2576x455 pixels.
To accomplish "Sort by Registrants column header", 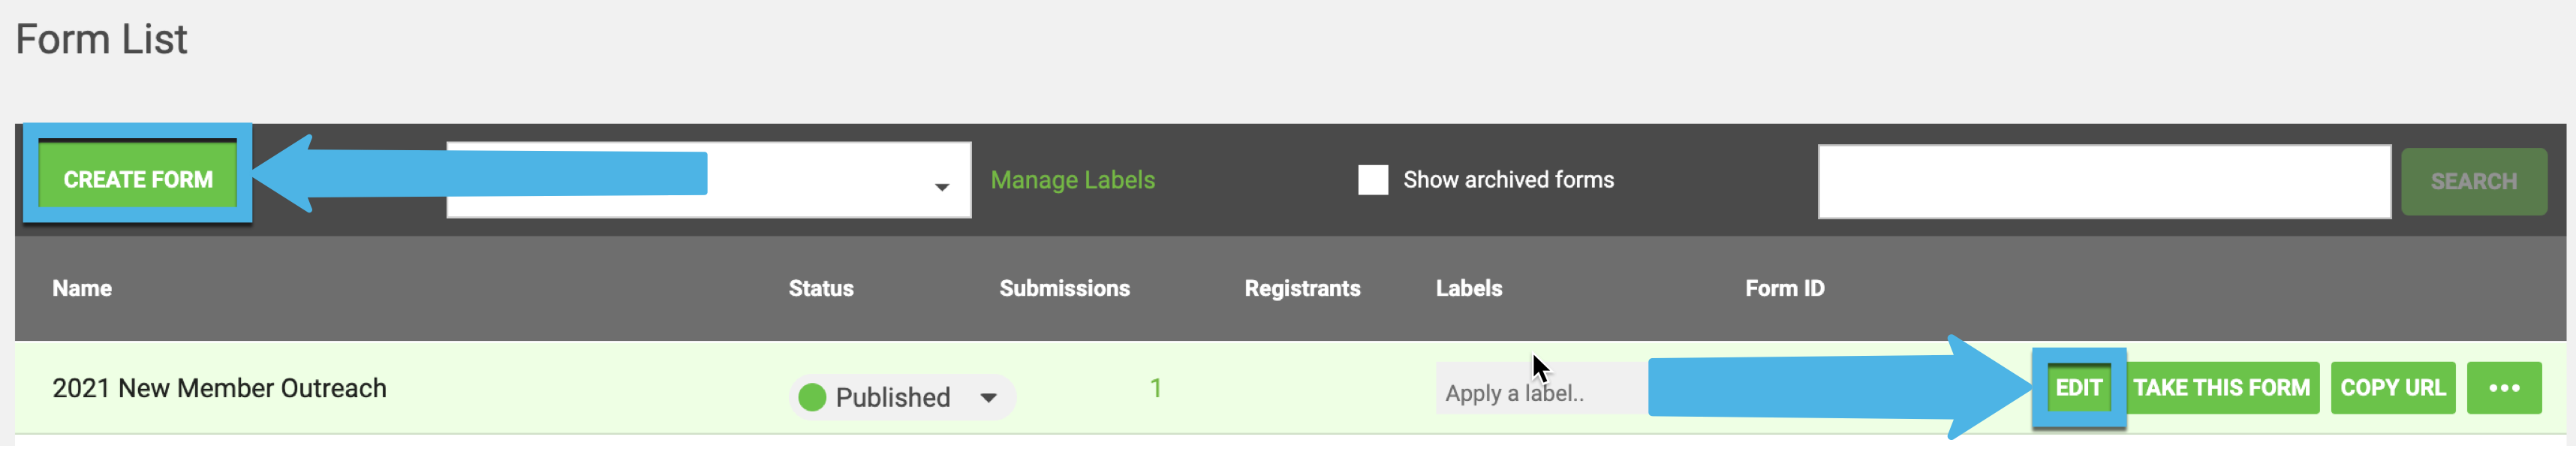I will tap(1302, 288).
